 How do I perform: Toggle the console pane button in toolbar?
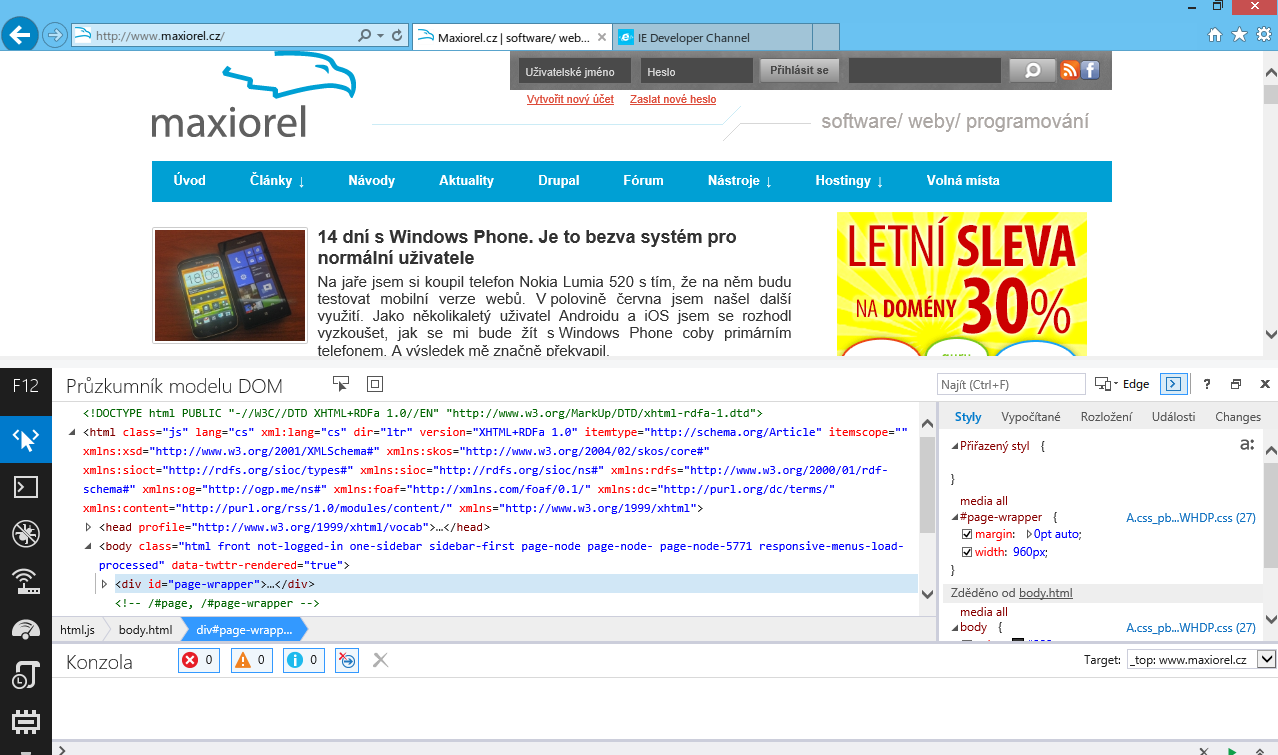pos(1173,384)
